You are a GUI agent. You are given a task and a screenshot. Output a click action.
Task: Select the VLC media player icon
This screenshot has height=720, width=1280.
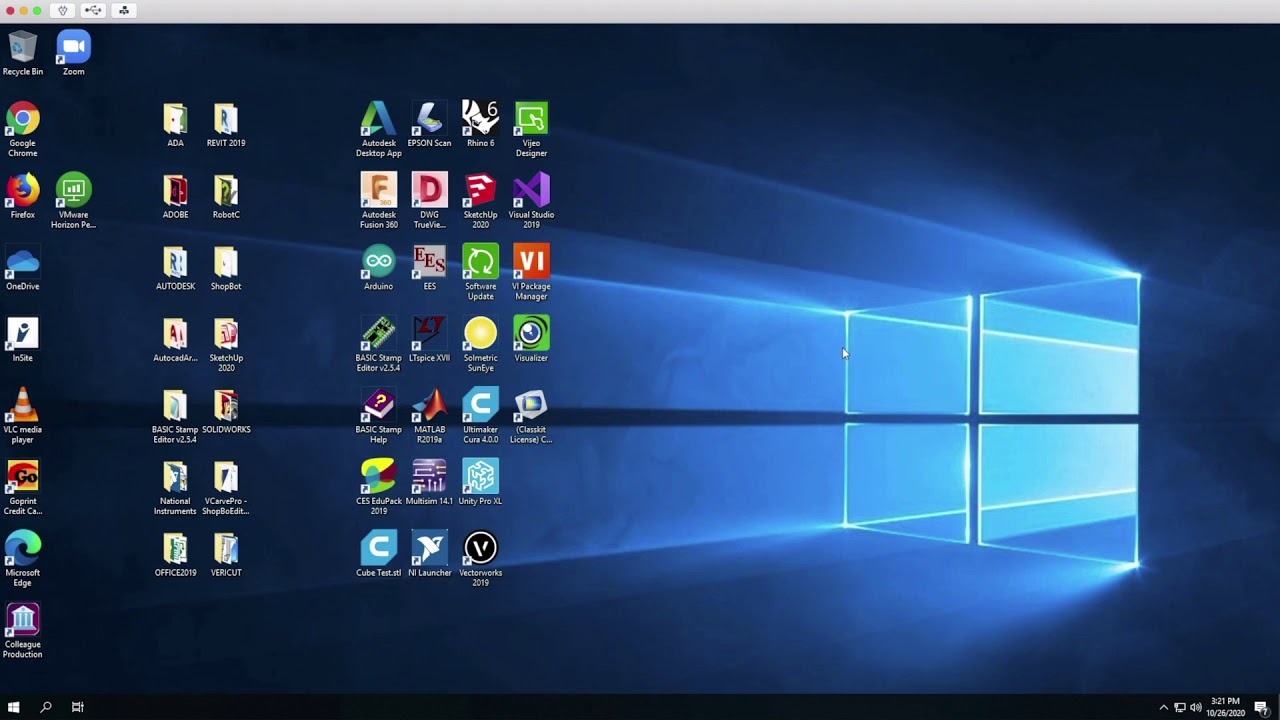tap(22, 406)
